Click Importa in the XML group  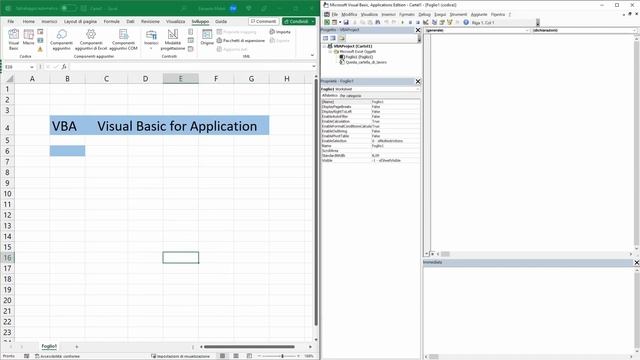(x=280, y=31)
